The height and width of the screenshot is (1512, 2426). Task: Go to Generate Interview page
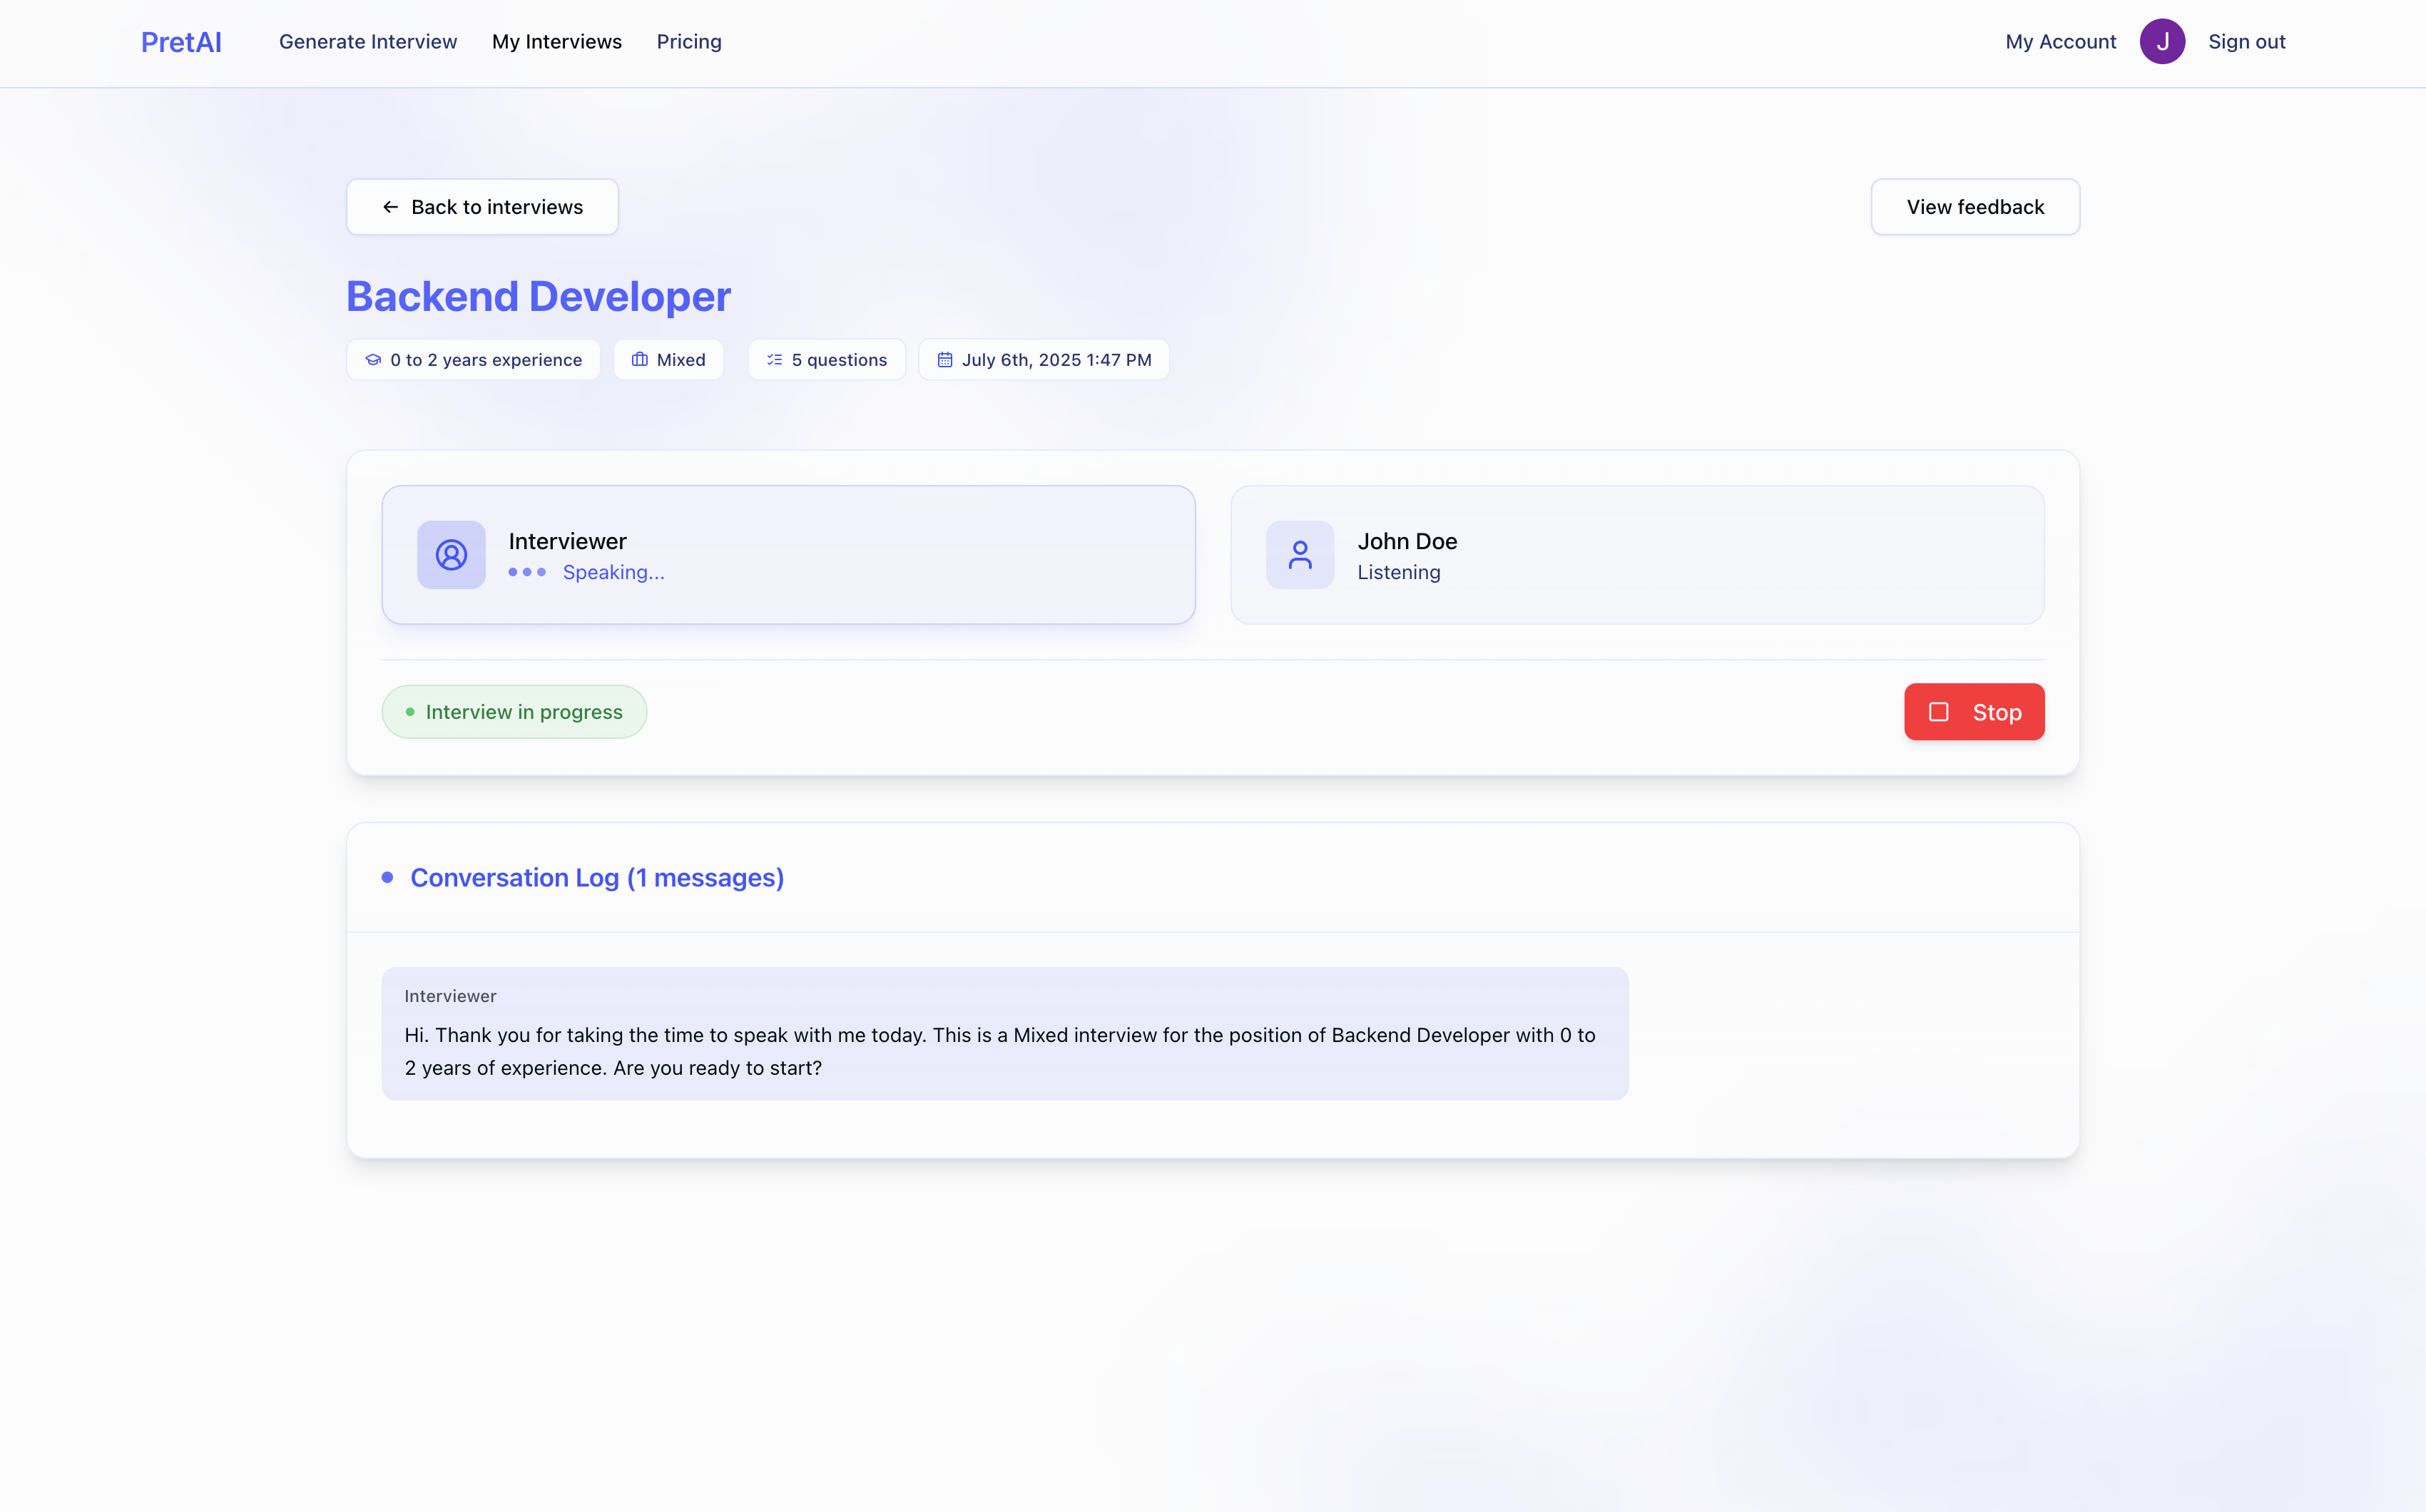[x=368, y=42]
